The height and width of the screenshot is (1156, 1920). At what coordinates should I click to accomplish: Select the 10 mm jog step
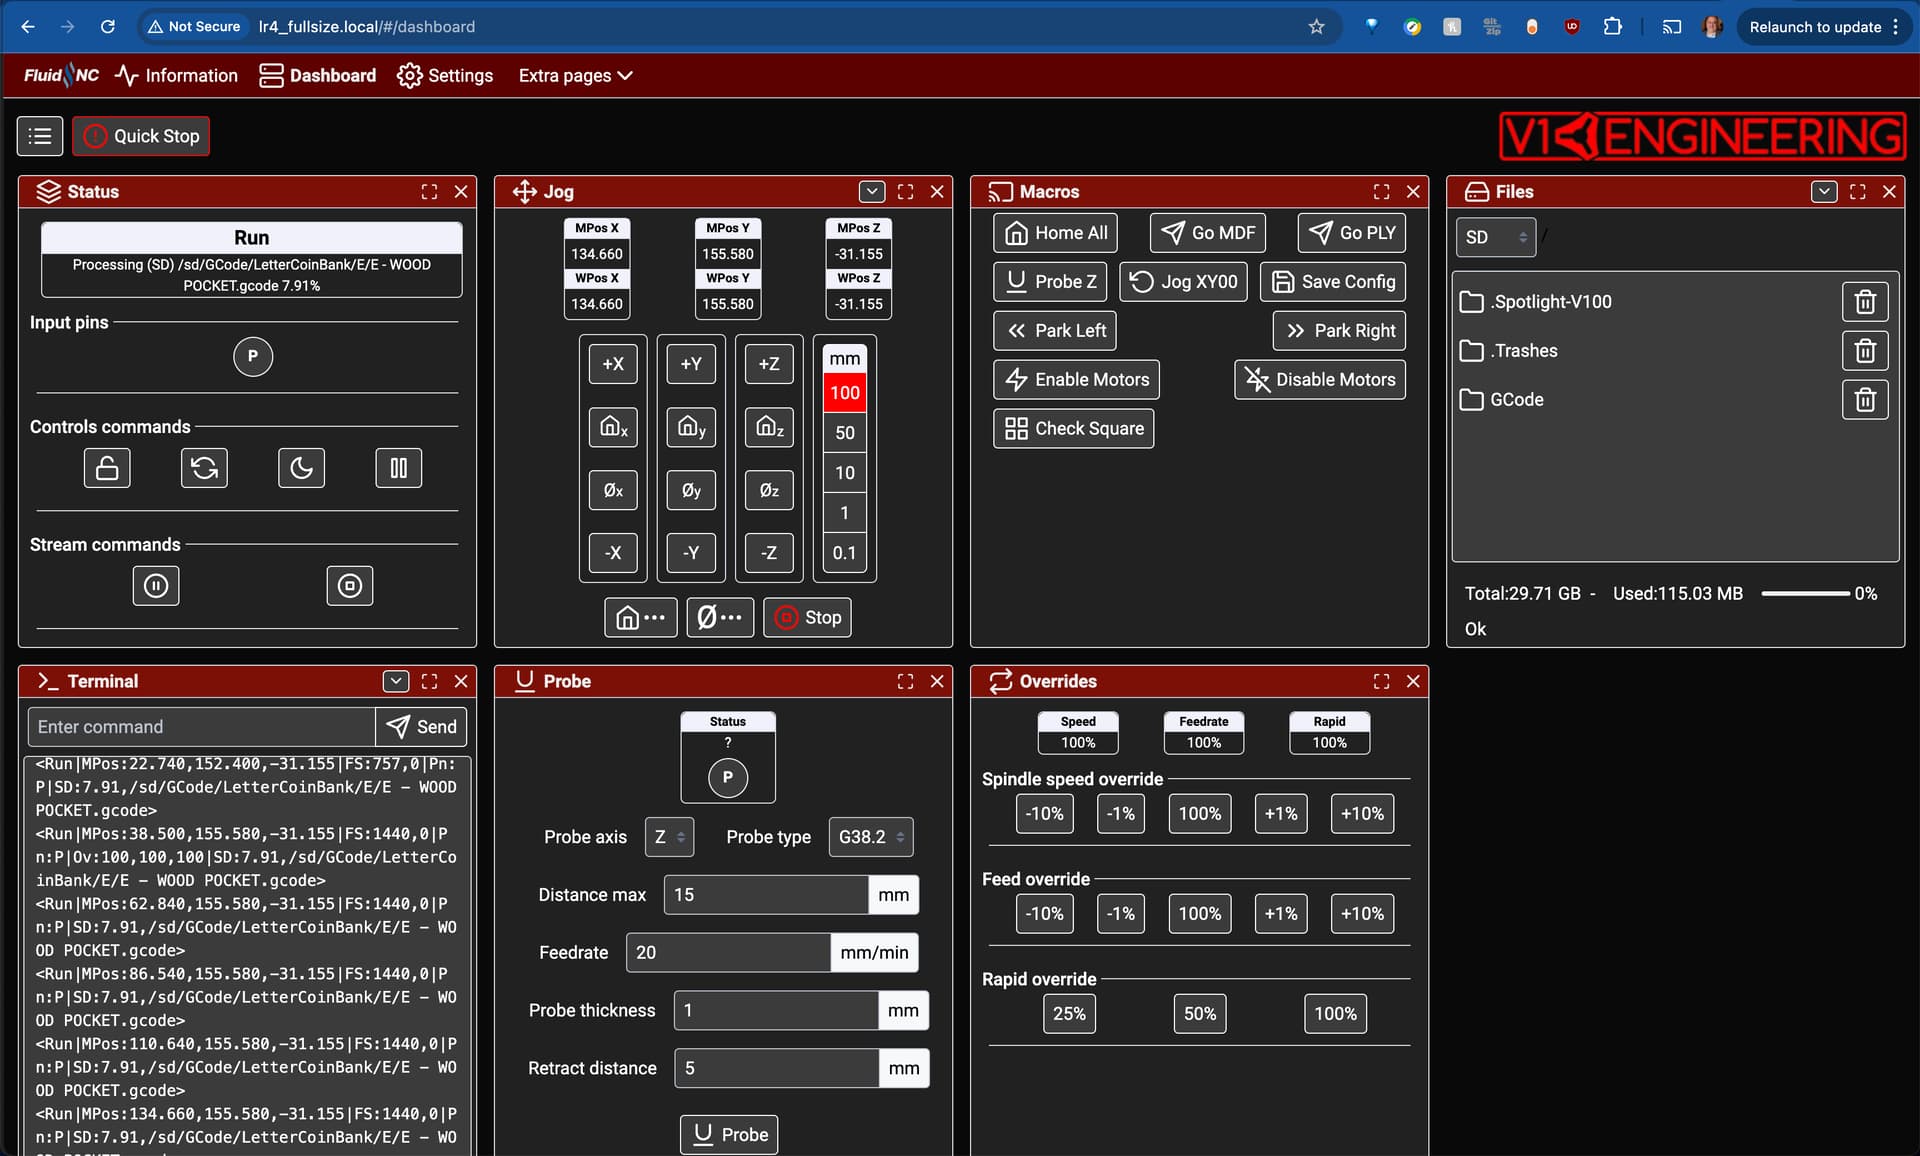[845, 473]
